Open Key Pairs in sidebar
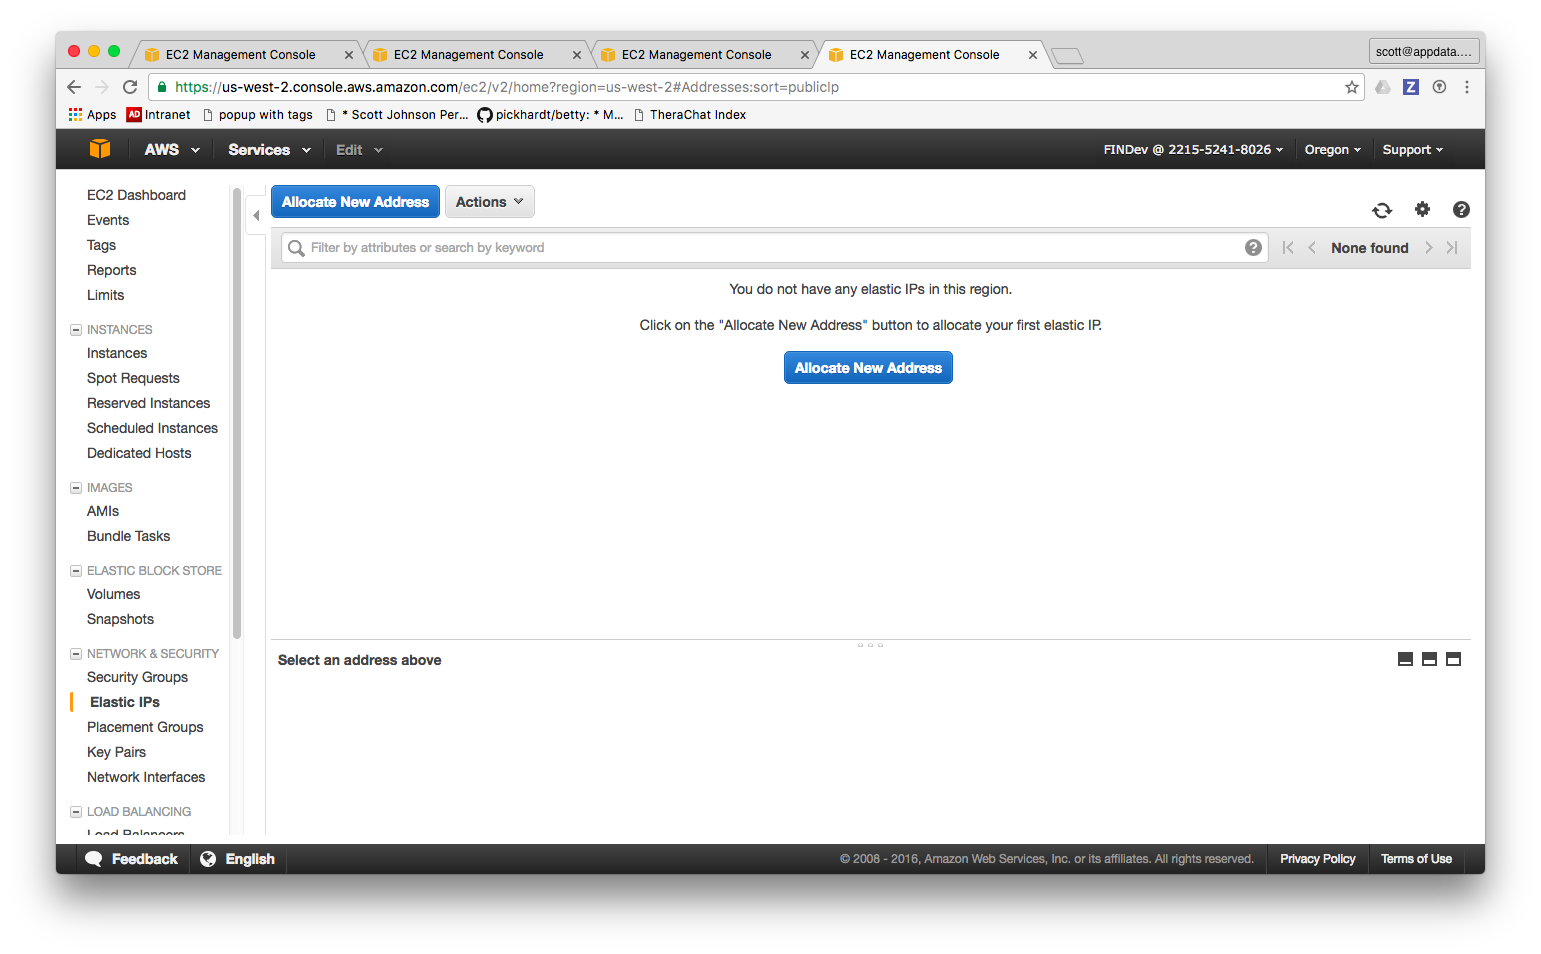The width and height of the screenshot is (1541, 954). [116, 752]
